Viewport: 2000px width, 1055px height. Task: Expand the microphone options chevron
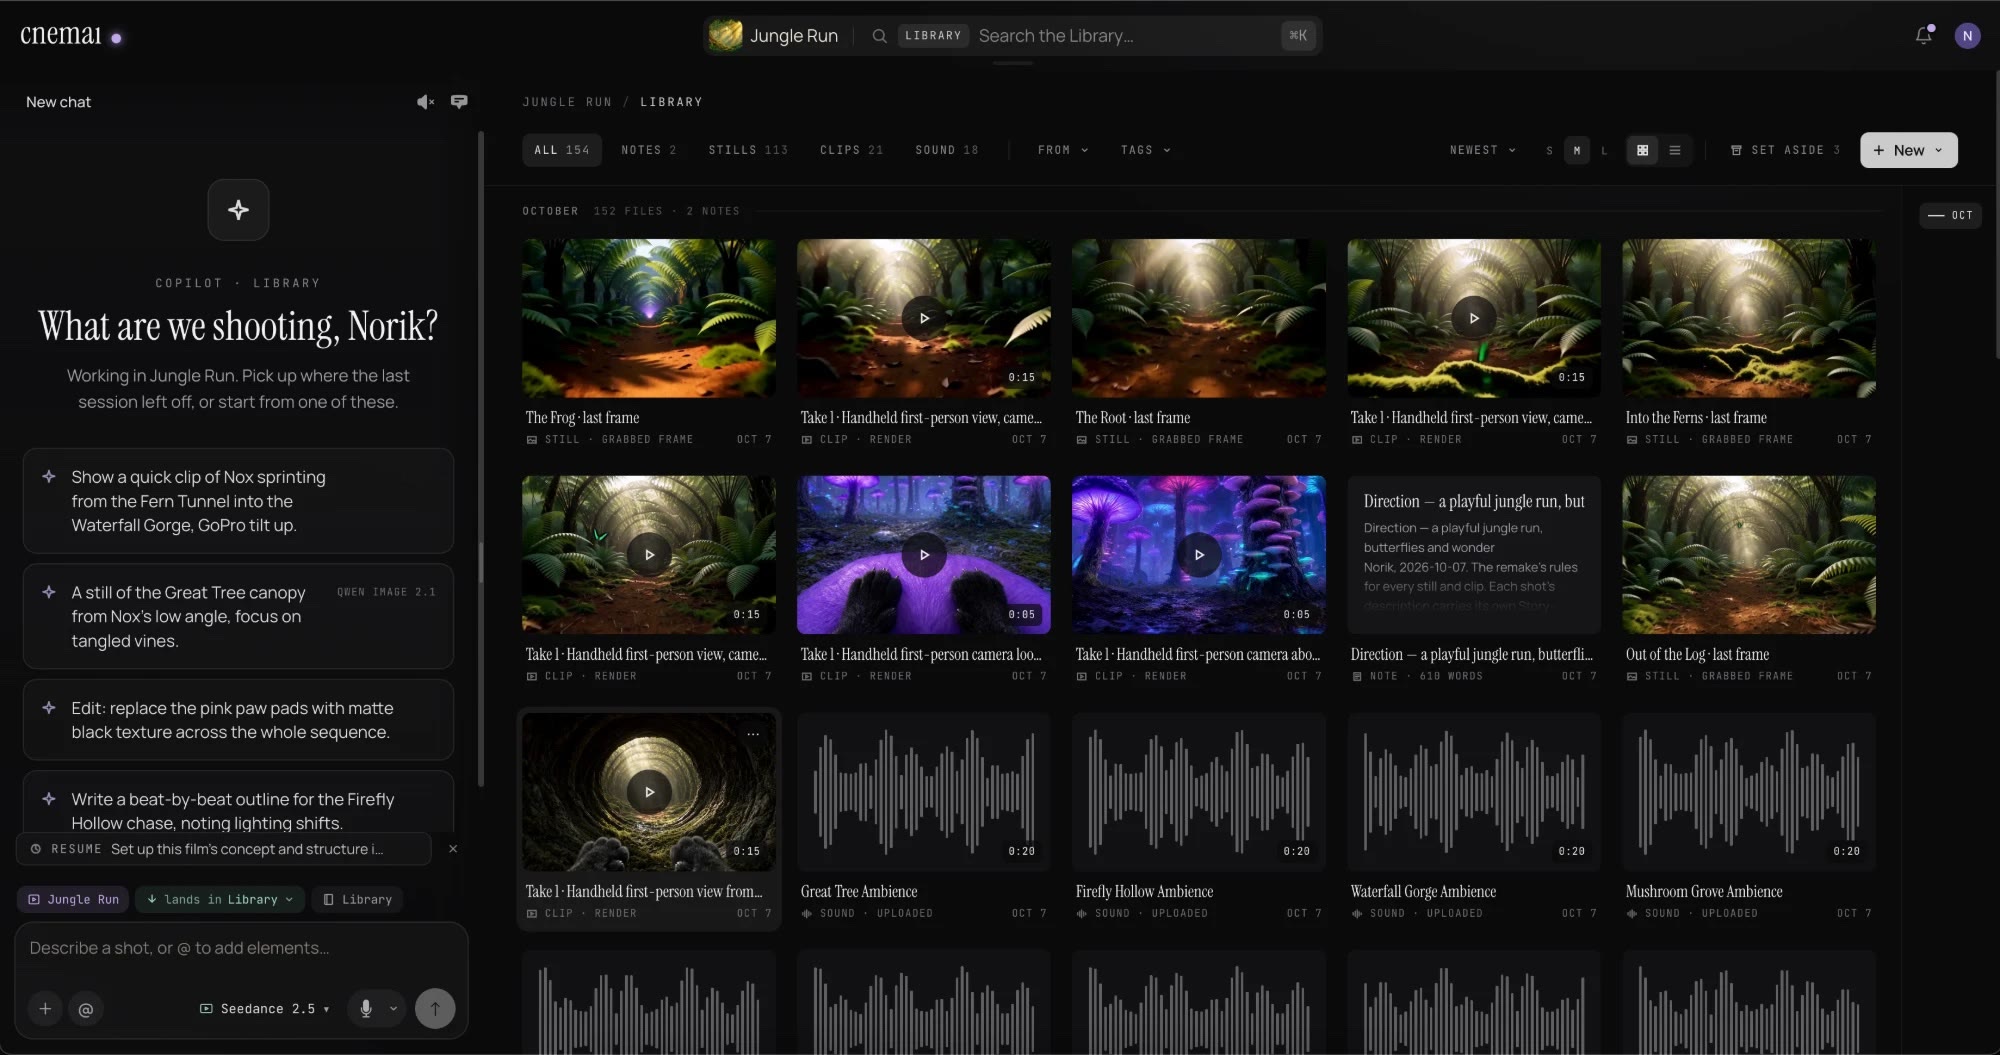[393, 1009]
